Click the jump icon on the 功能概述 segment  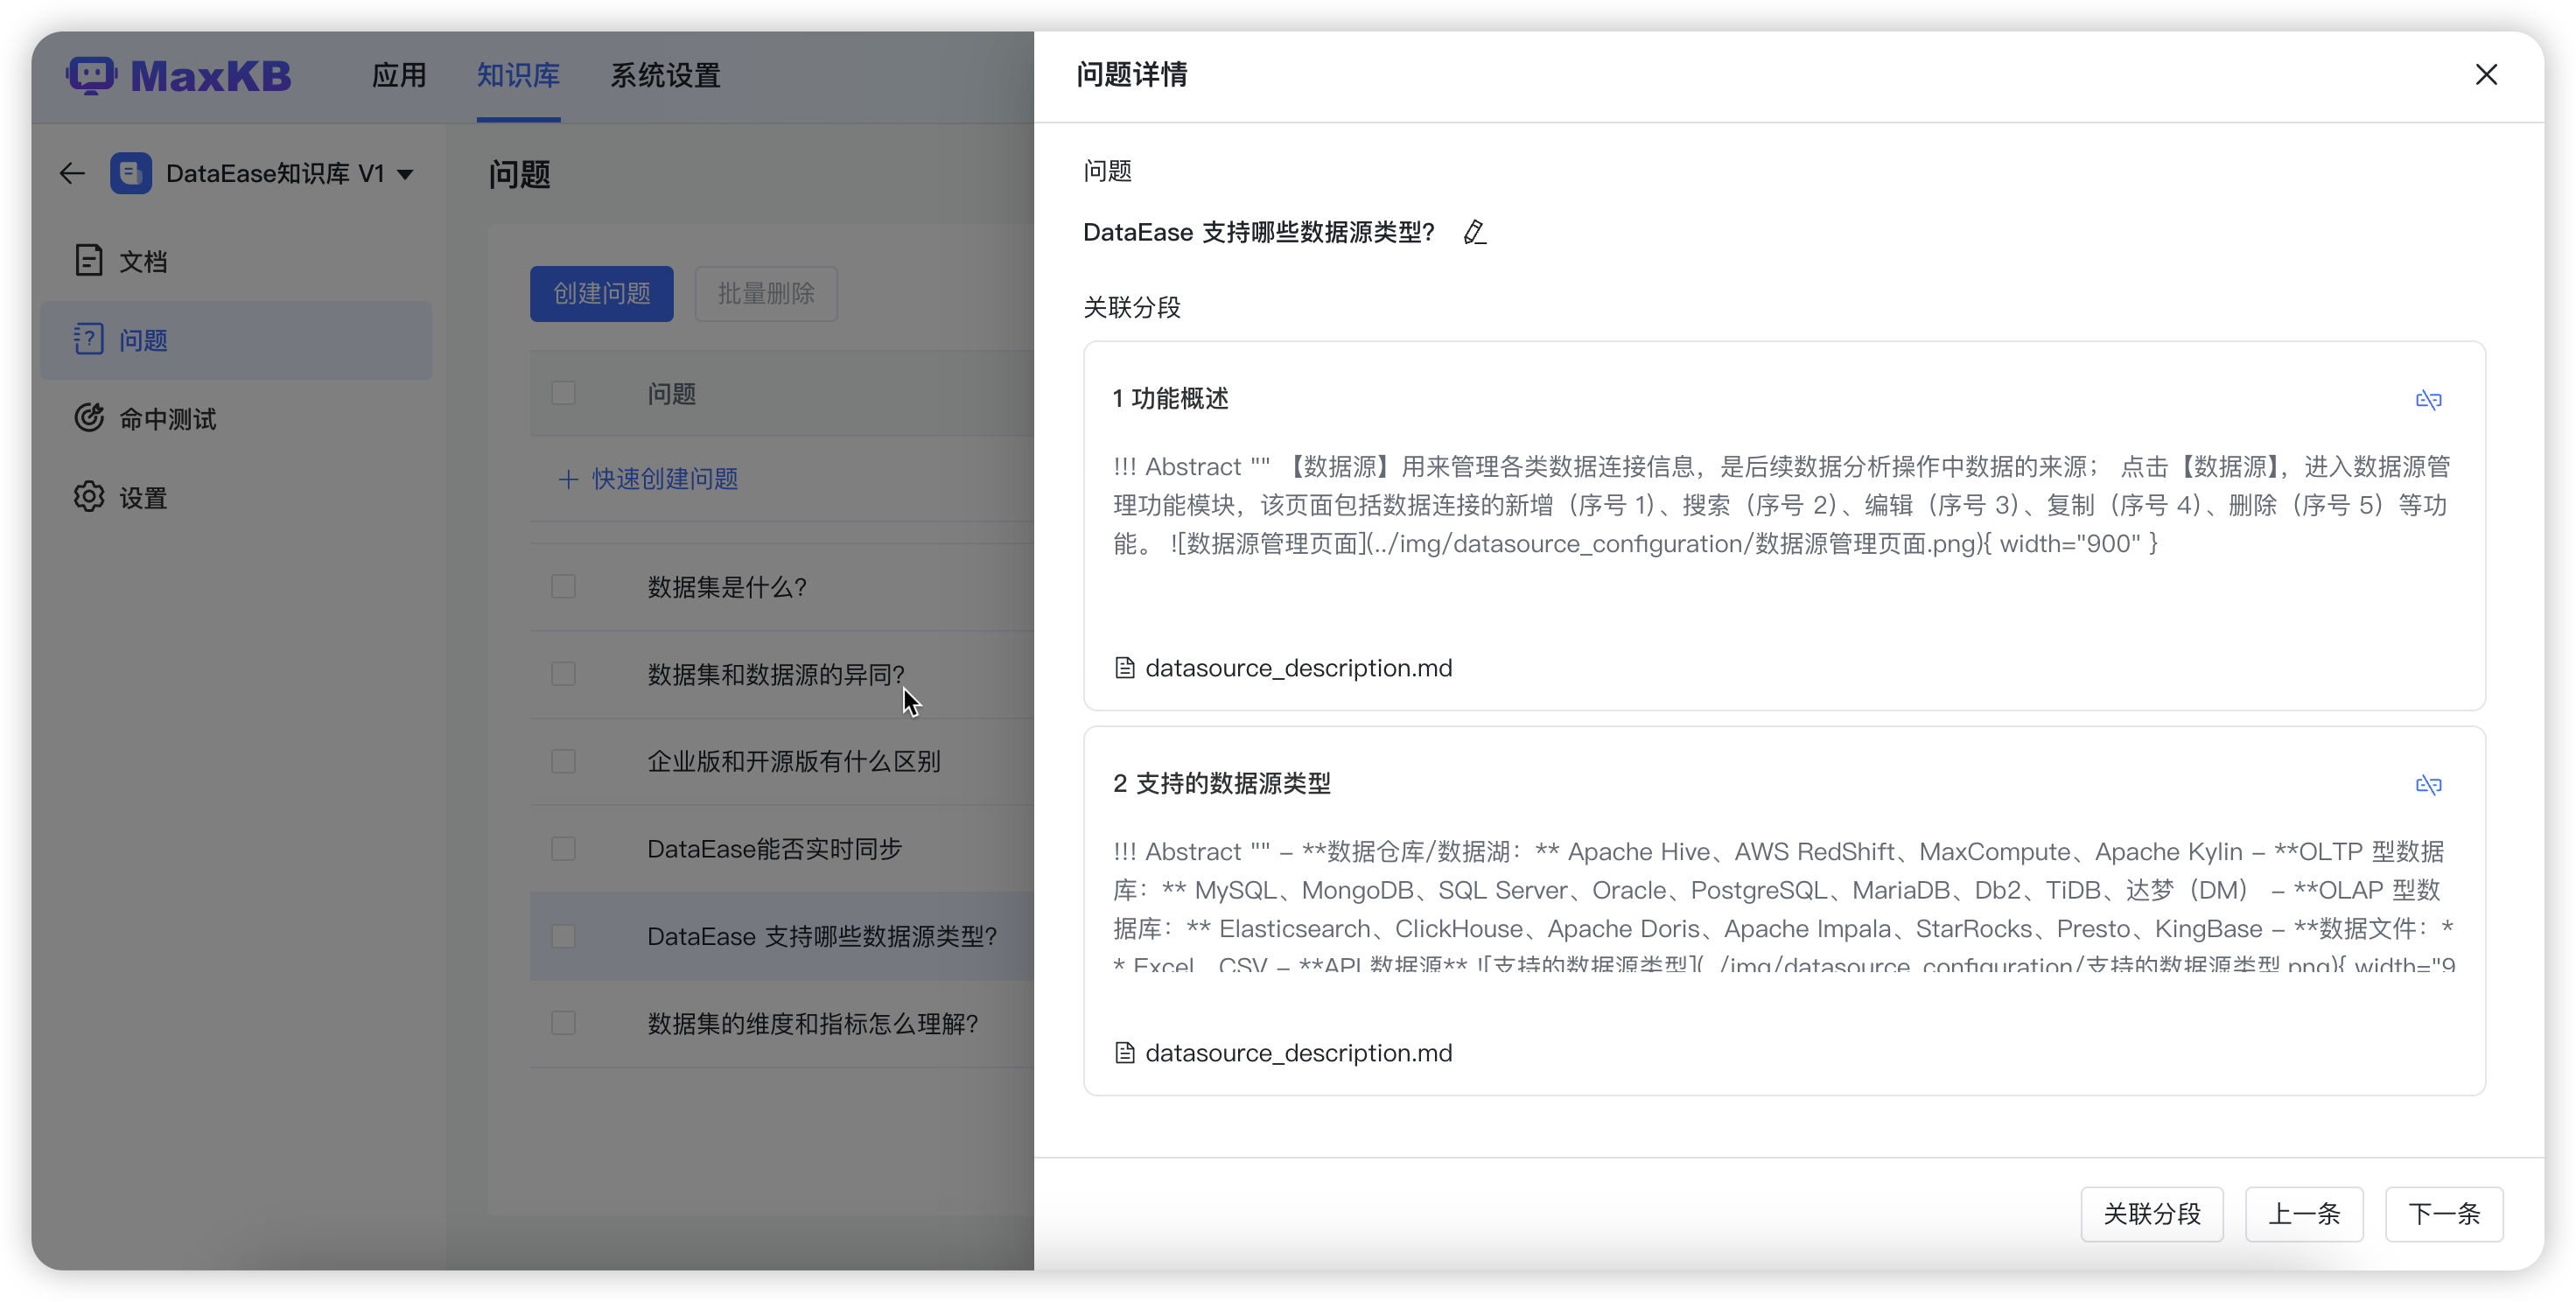click(2430, 399)
